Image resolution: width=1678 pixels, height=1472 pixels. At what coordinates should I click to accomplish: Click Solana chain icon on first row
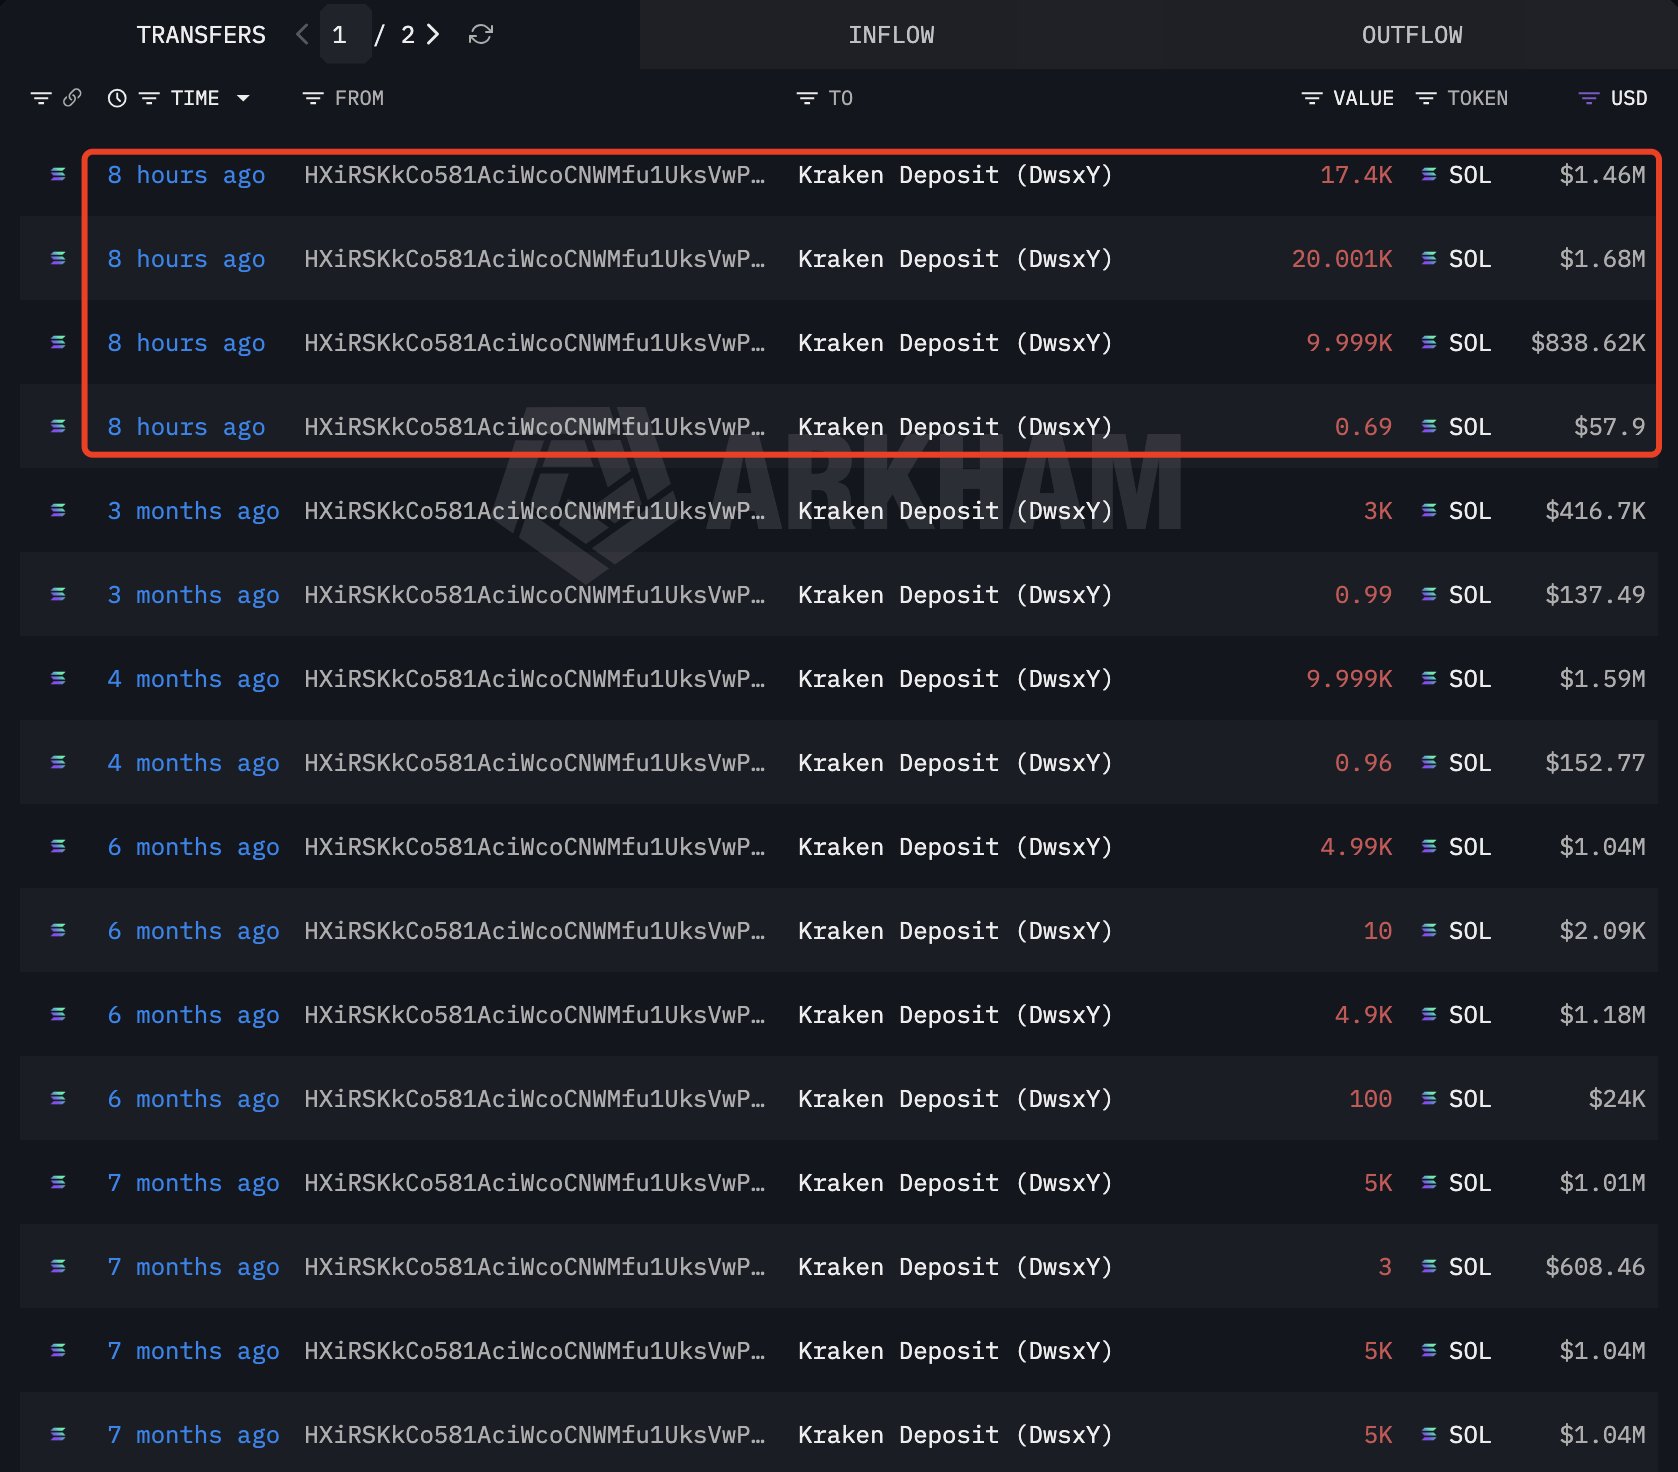click(58, 175)
